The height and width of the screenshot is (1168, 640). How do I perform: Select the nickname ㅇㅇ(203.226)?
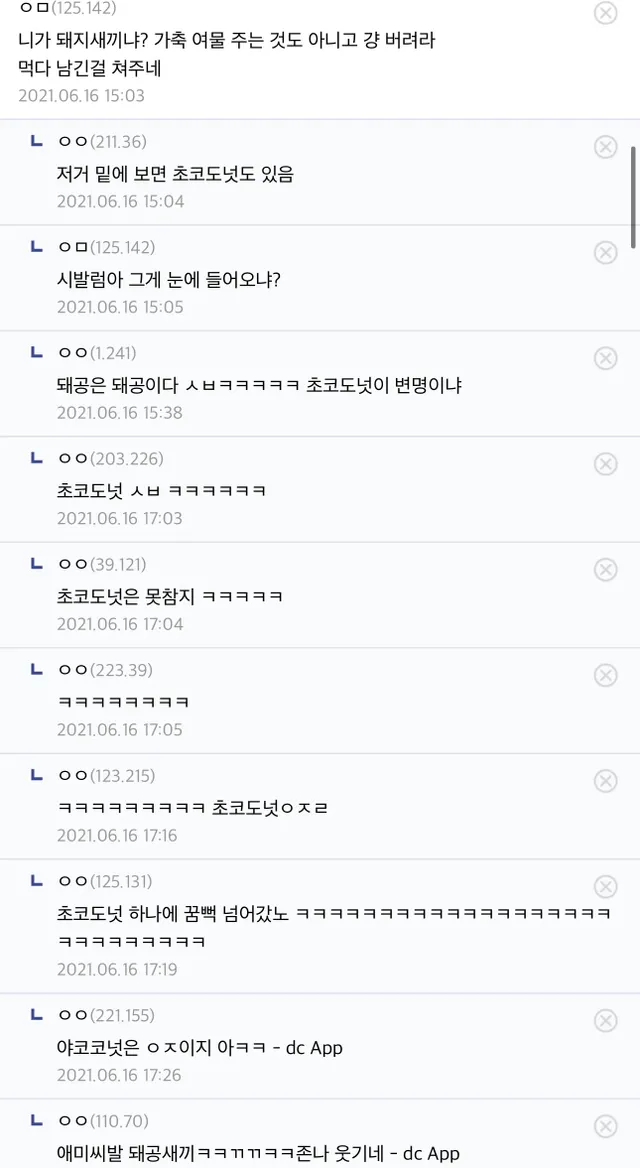[x=110, y=459]
